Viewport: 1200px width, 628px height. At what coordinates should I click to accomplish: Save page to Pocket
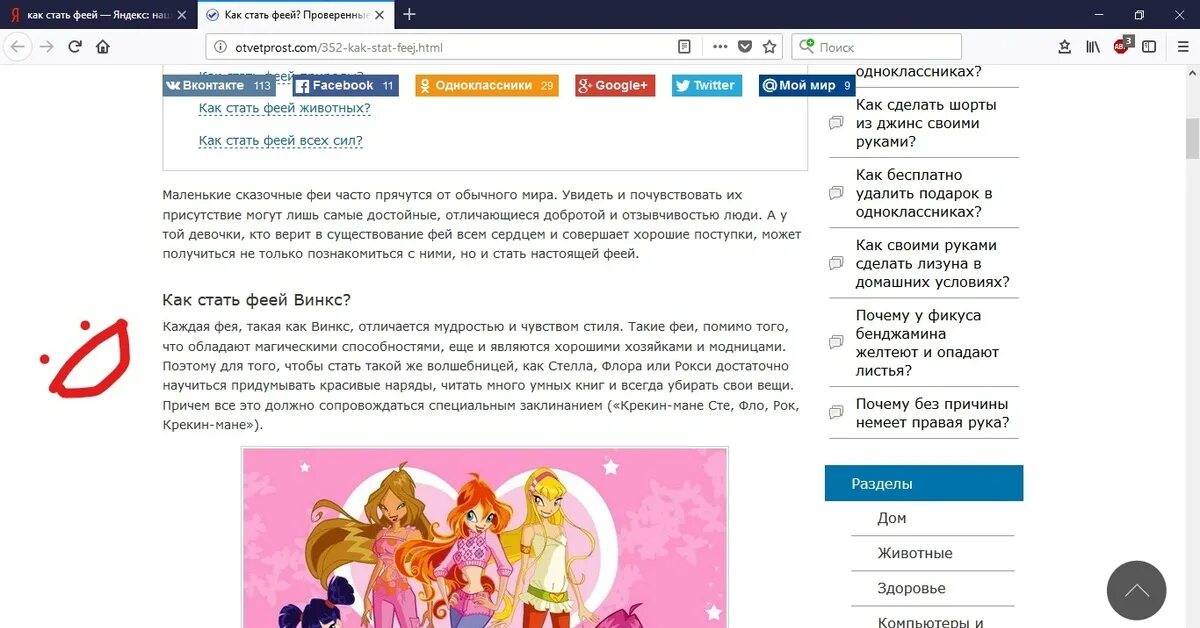[x=745, y=47]
